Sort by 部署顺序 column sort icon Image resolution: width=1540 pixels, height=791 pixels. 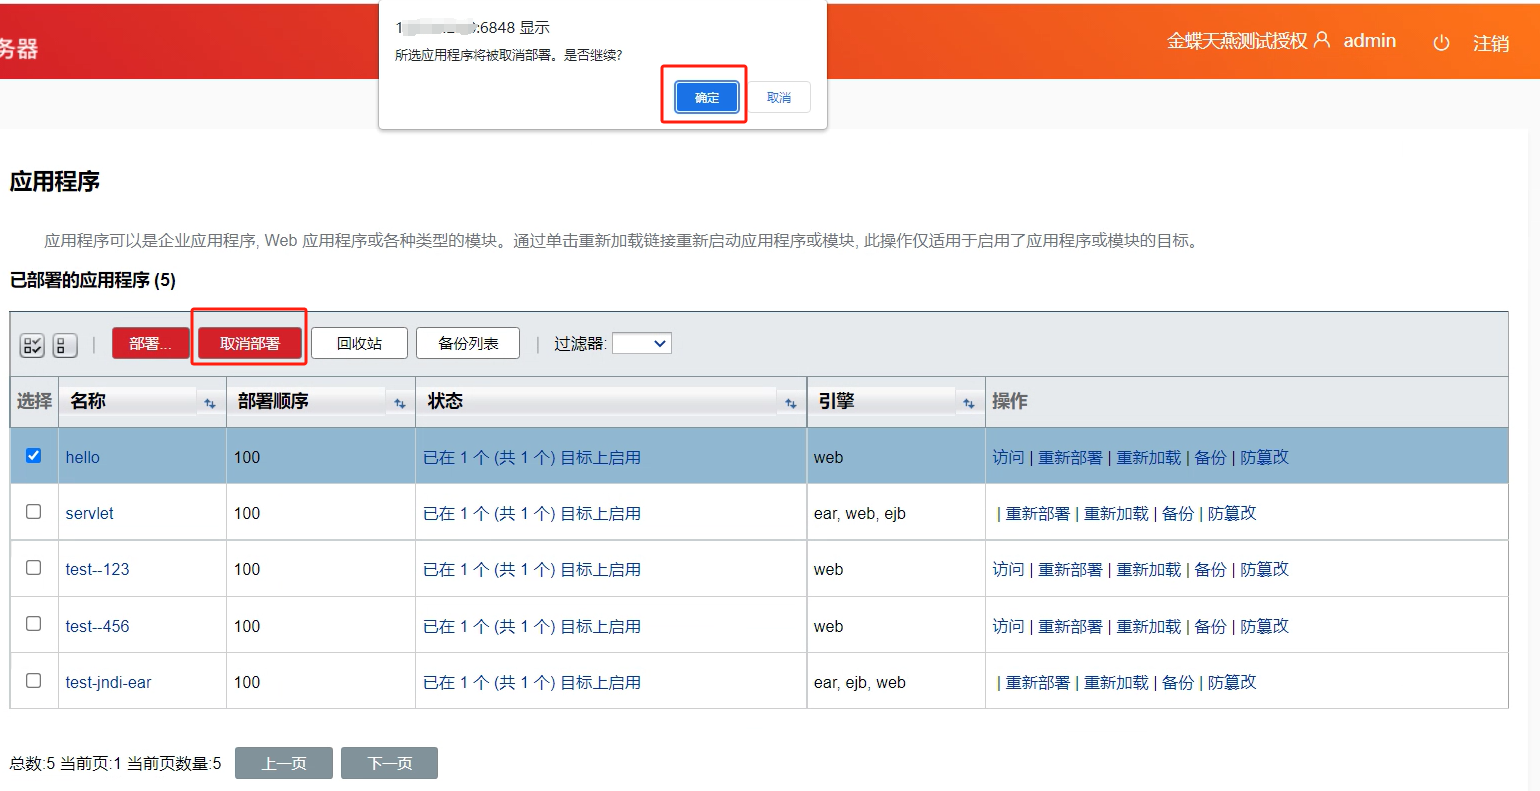click(400, 403)
